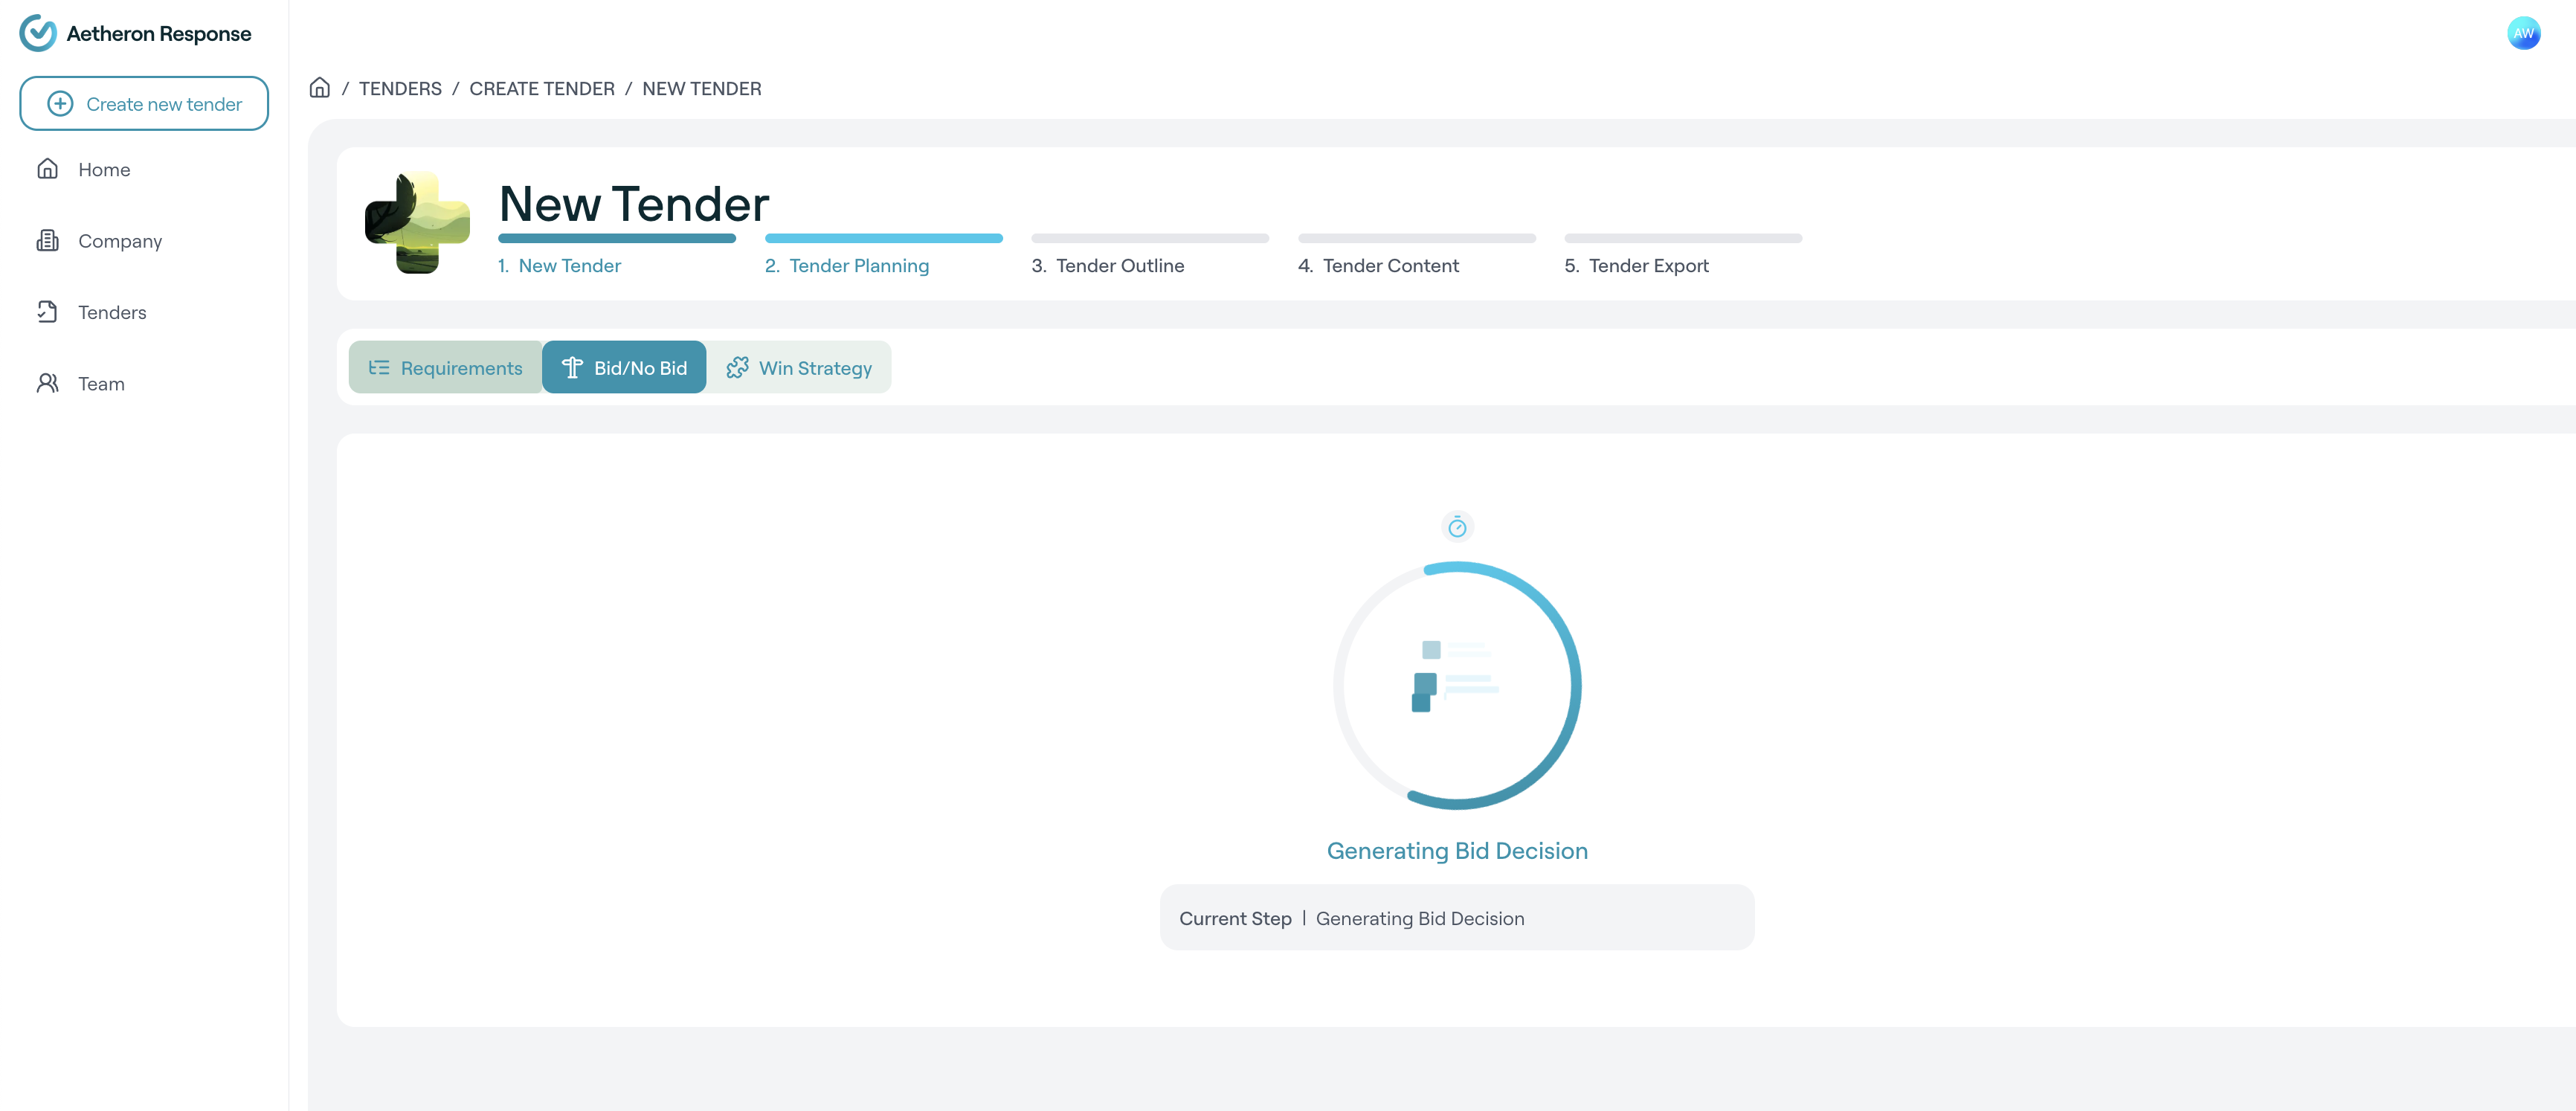Click the Create new tender button
Viewport: 2576px width, 1111px height.
pos(144,104)
